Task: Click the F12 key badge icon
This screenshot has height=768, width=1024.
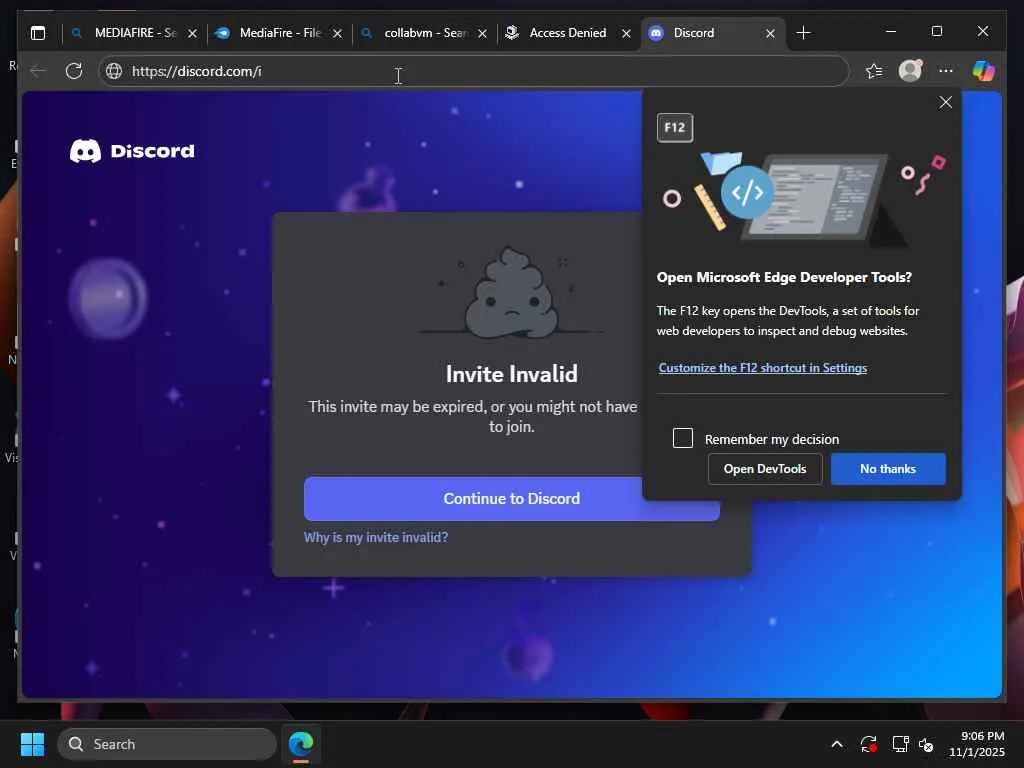Action: point(675,127)
